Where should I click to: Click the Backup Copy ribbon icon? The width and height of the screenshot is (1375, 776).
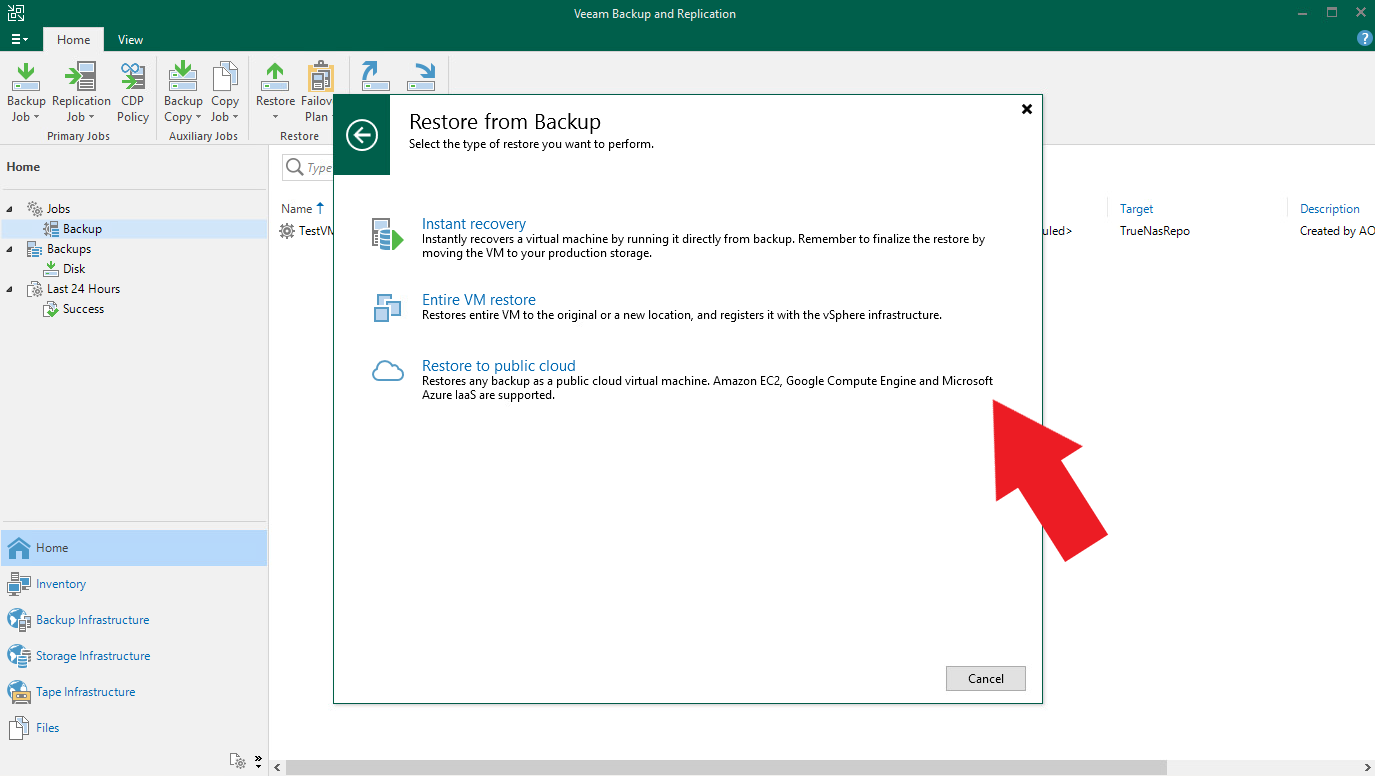(183, 76)
